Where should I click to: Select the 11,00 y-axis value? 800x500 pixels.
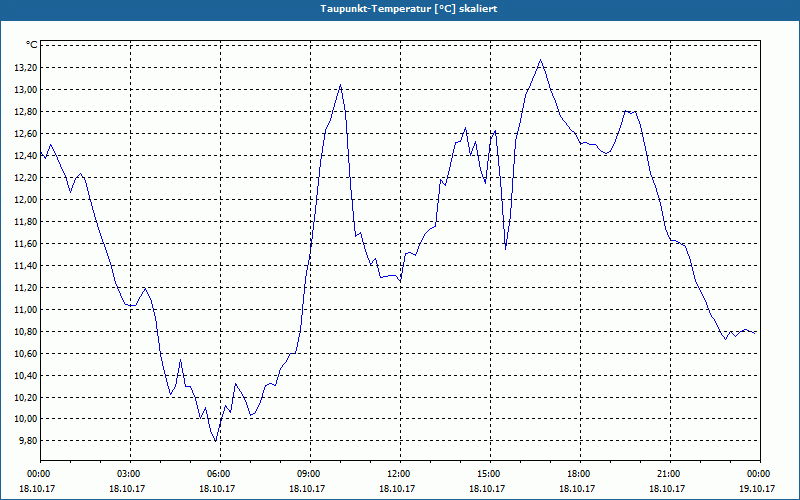click(28, 309)
